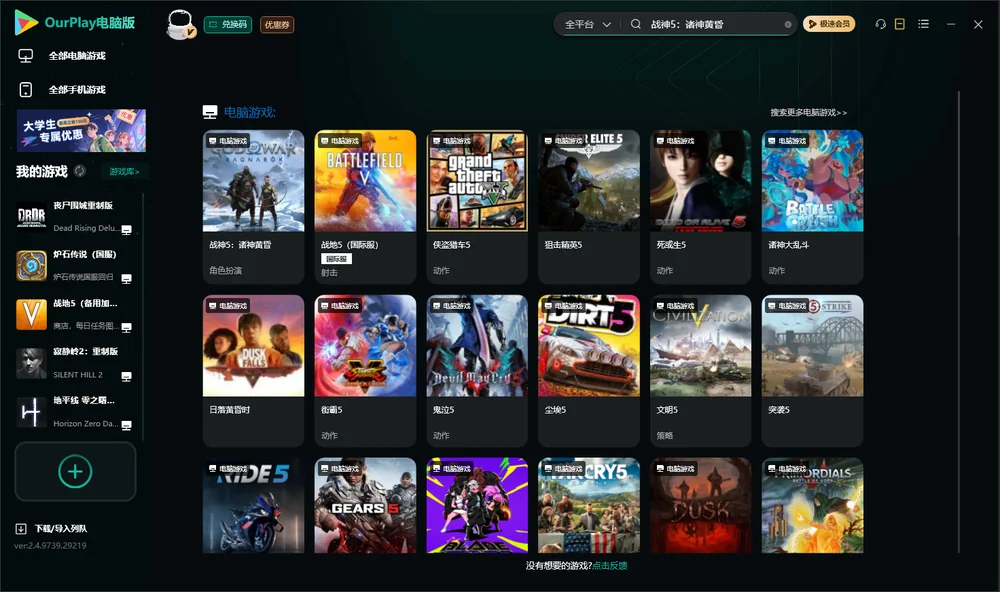Image resolution: width=1000 pixels, height=592 pixels.
Task: Click PC icon on Horizon Zero Dawn row
Action: tap(126, 426)
